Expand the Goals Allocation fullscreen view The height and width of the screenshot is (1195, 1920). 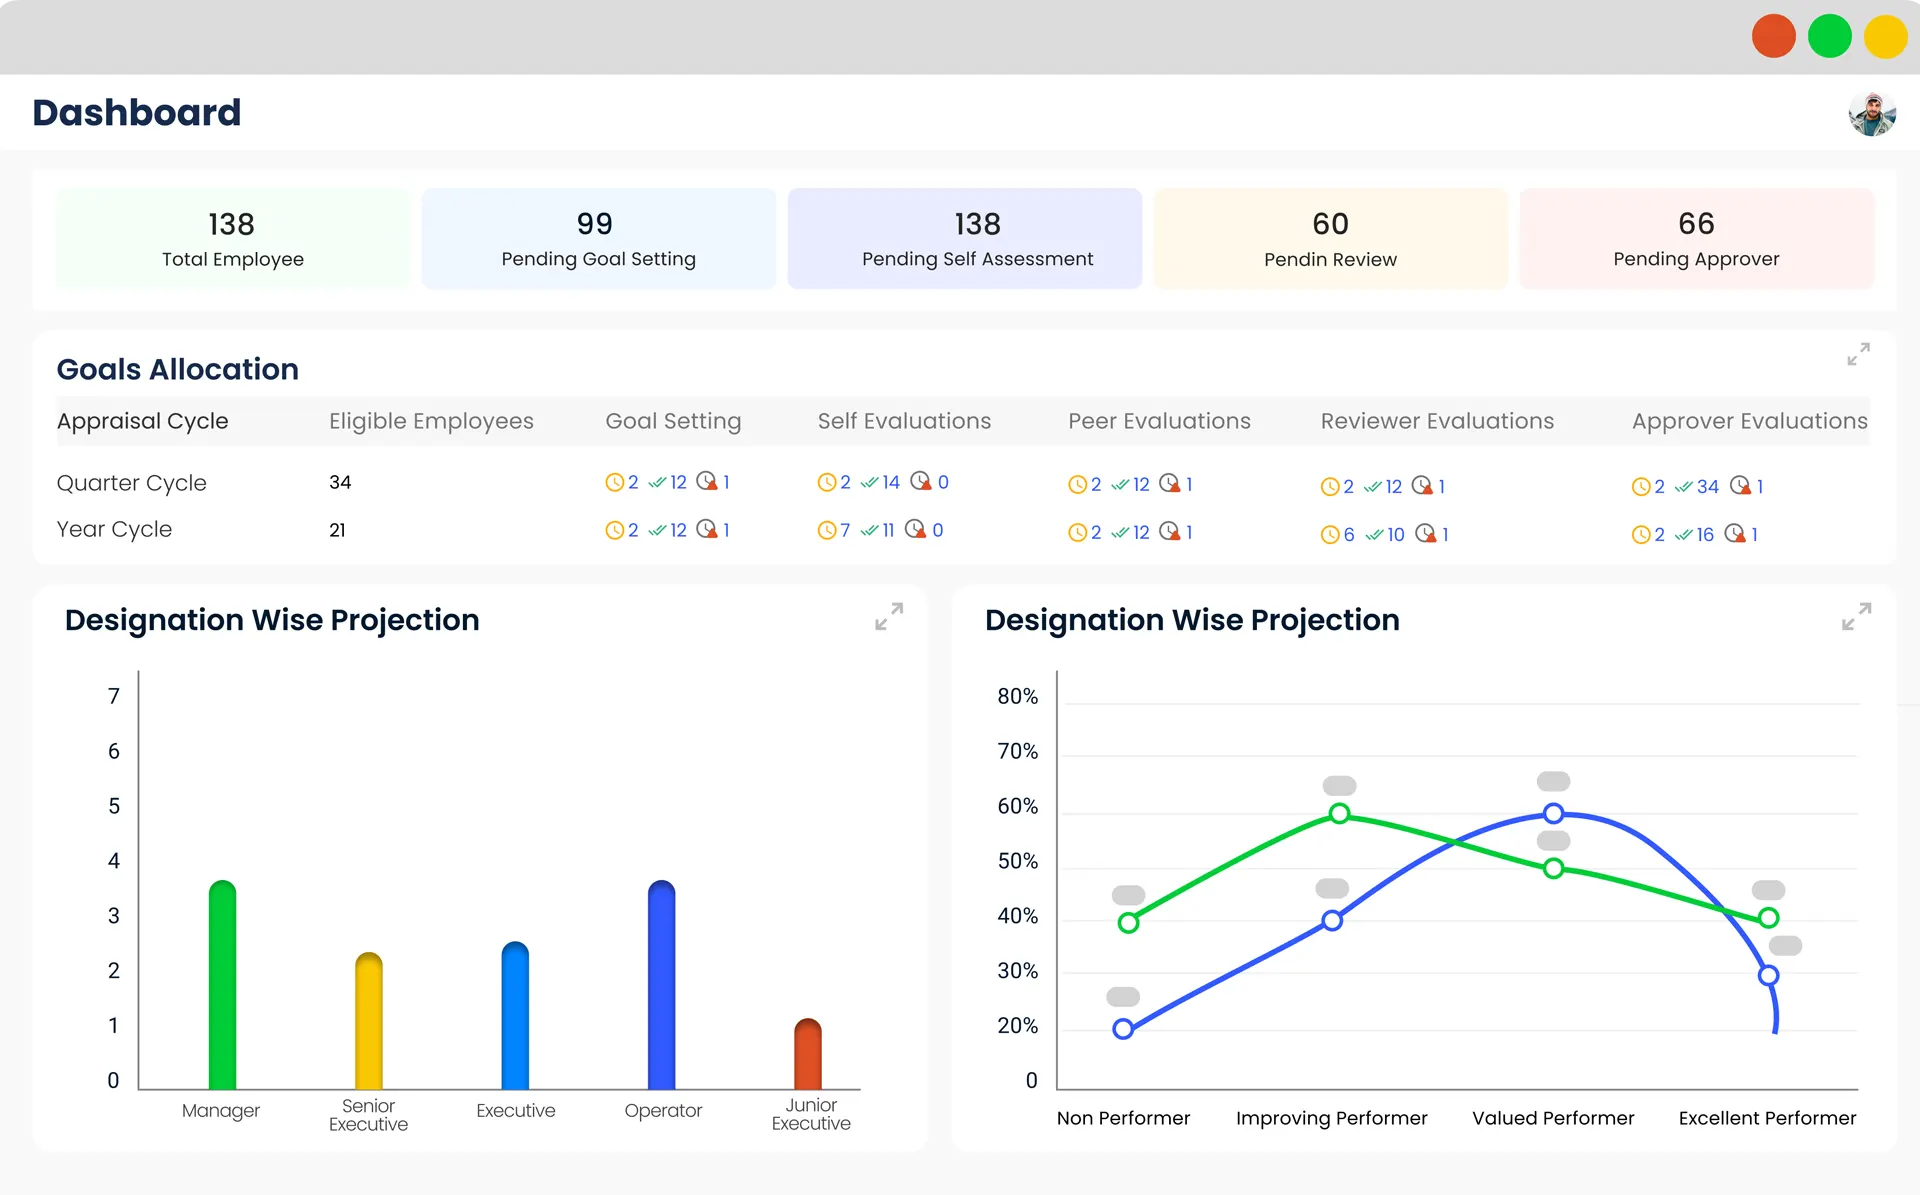(1858, 355)
